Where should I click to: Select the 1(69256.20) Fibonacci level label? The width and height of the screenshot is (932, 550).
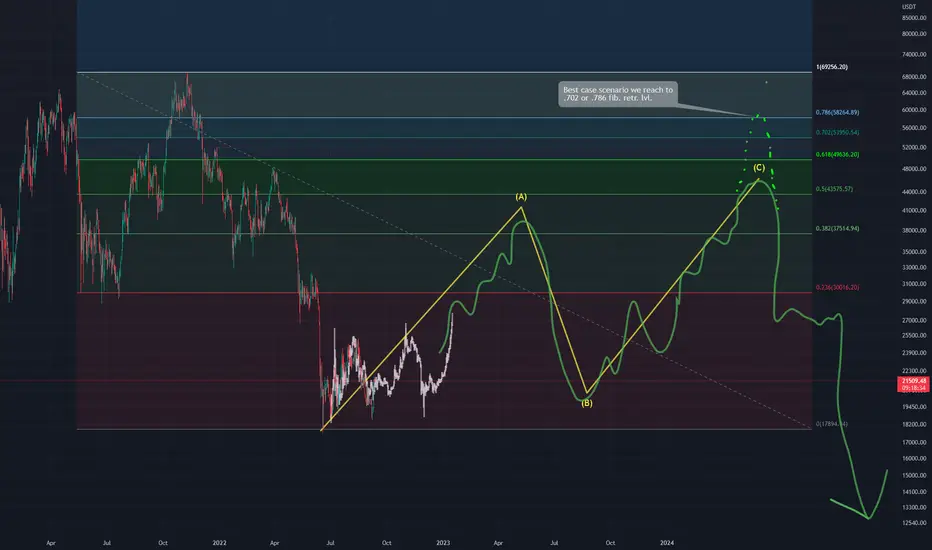click(x=832, y=67)
